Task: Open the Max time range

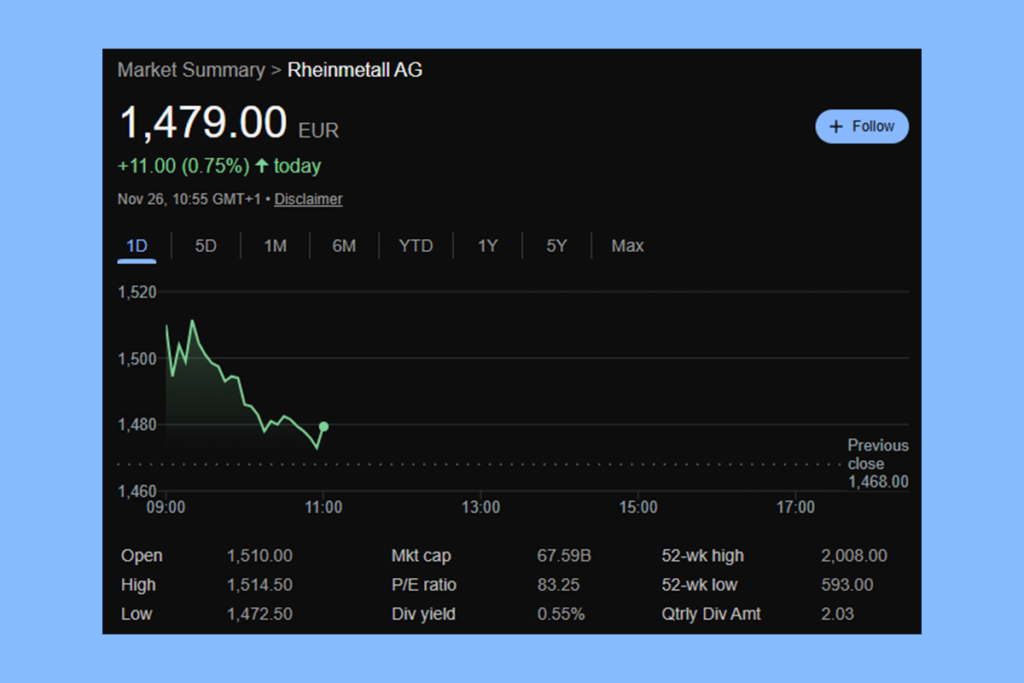Action: 627,245
